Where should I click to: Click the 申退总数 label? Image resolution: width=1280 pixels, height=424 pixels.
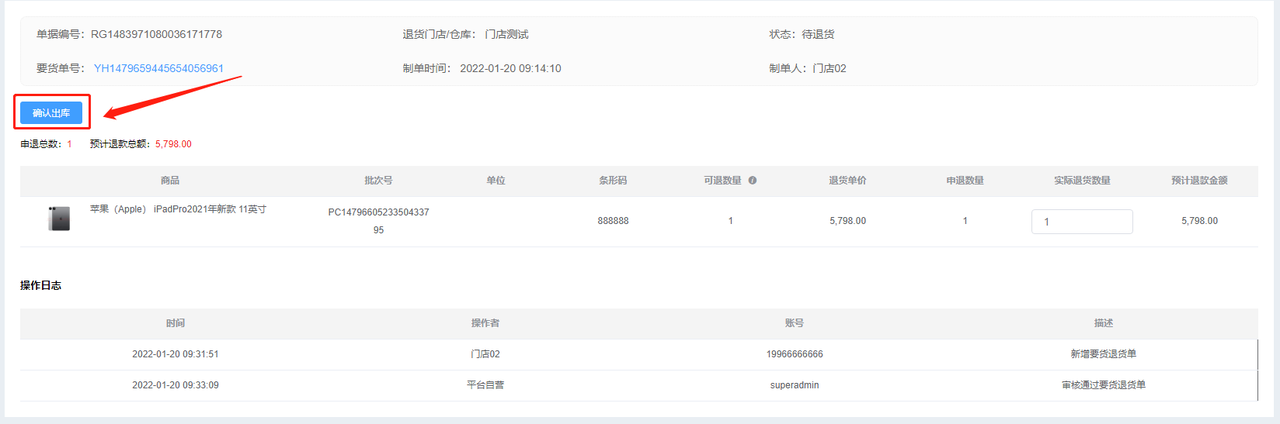(42, 144)
